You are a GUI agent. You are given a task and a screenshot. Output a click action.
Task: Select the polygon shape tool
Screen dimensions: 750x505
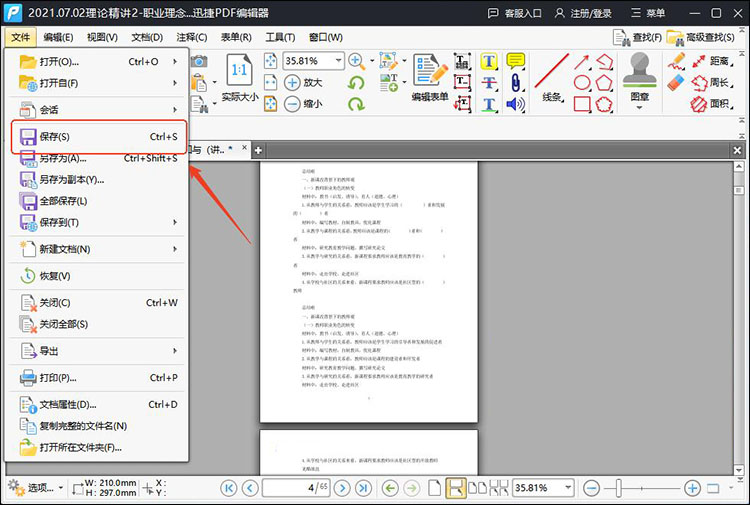tap(604, 82)
